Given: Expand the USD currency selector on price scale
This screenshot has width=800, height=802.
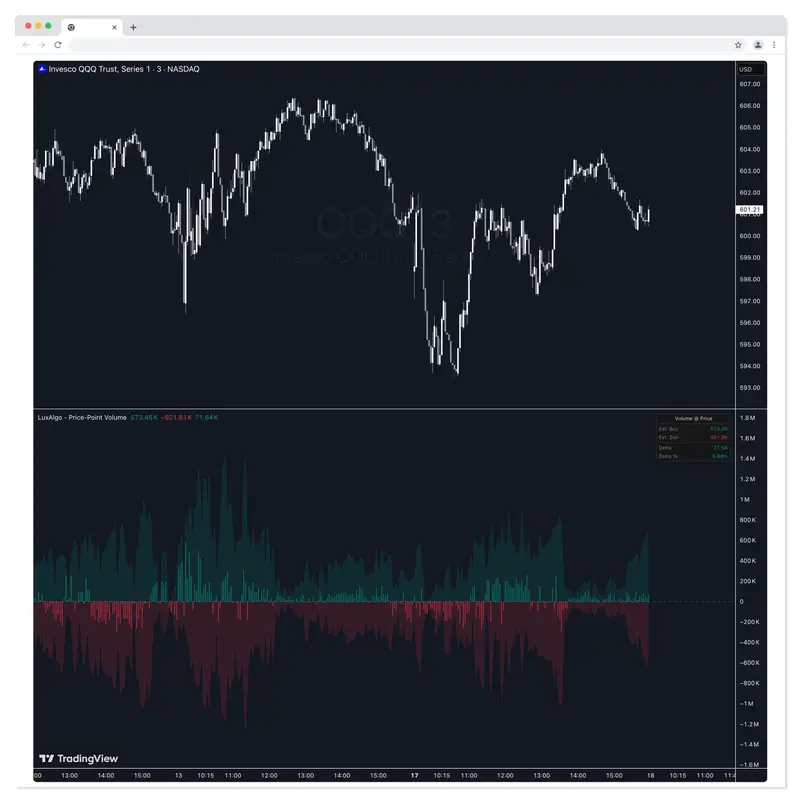Looking at the screenshot, I should (746, 69).
